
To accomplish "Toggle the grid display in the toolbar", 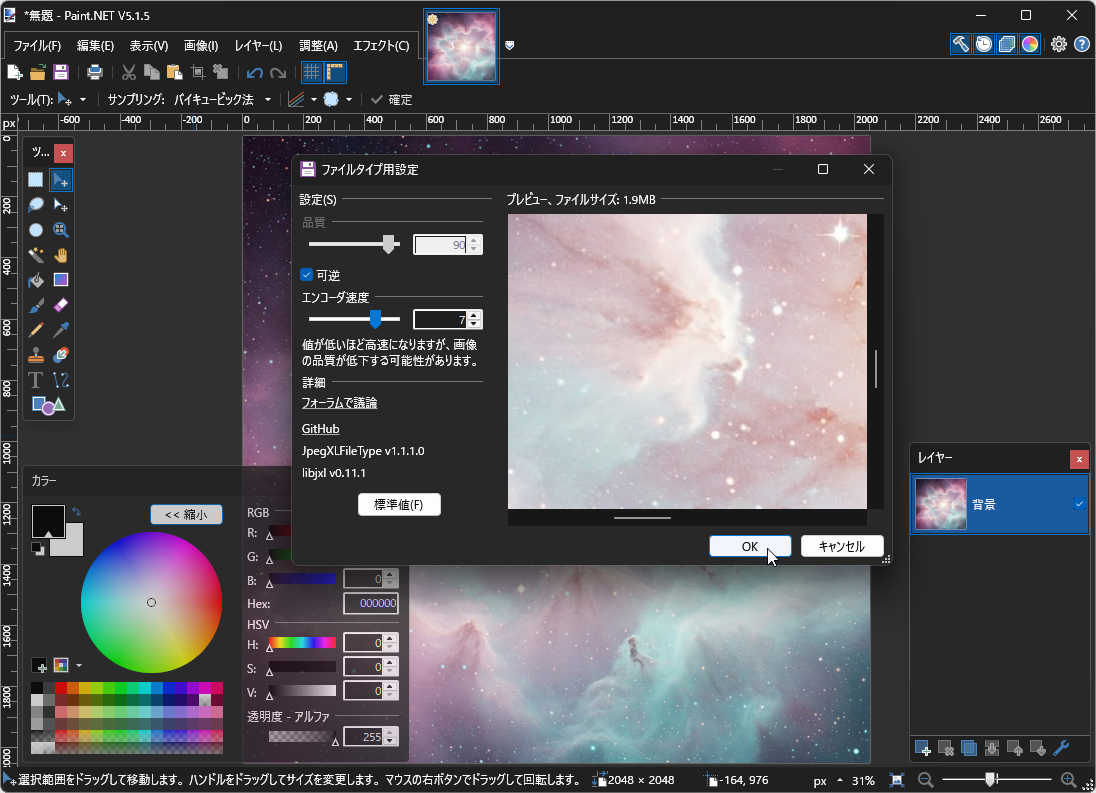I will click(x=311, y=72).
